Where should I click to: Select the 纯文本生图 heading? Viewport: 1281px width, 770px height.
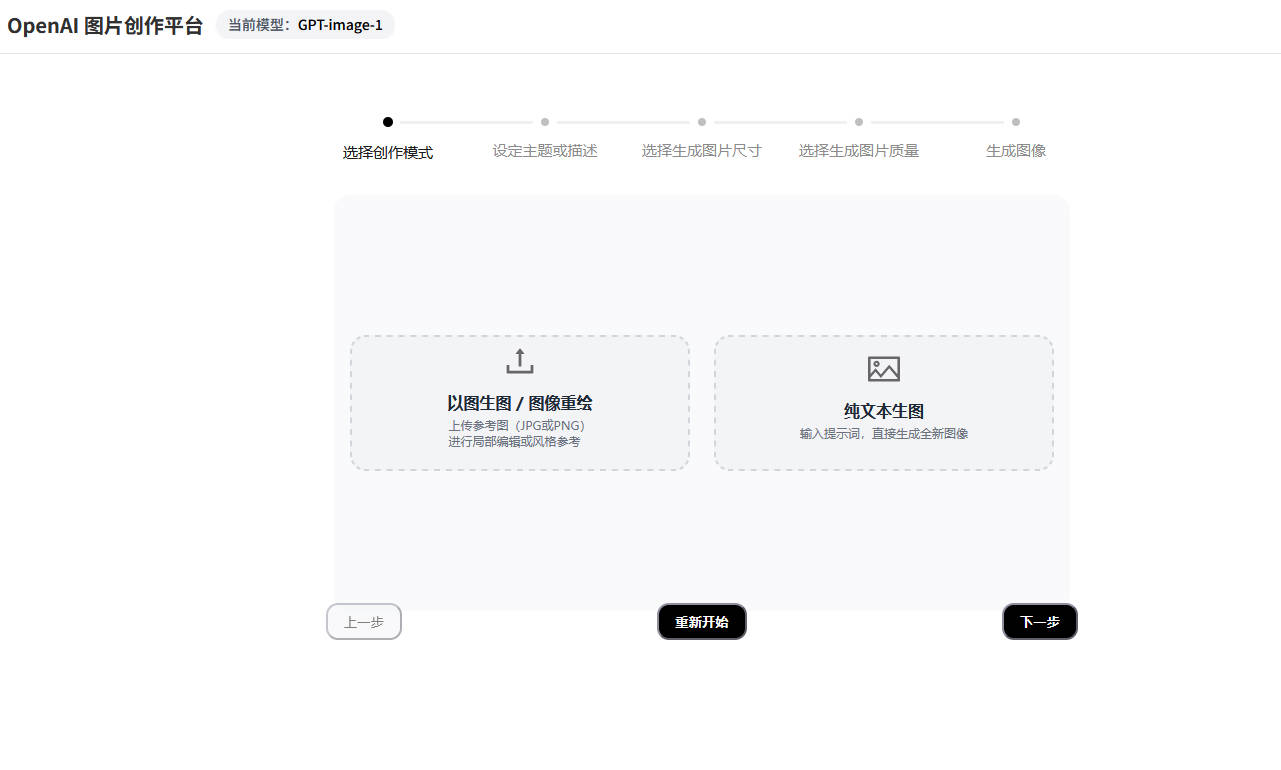[x=884, y=411]
